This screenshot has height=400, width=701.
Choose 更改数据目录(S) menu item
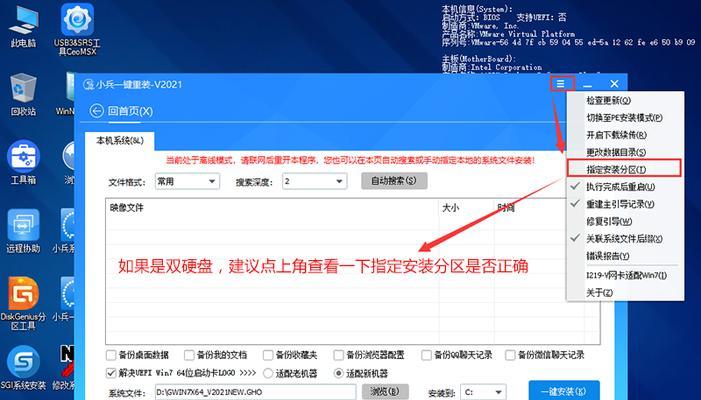point(625,152)
